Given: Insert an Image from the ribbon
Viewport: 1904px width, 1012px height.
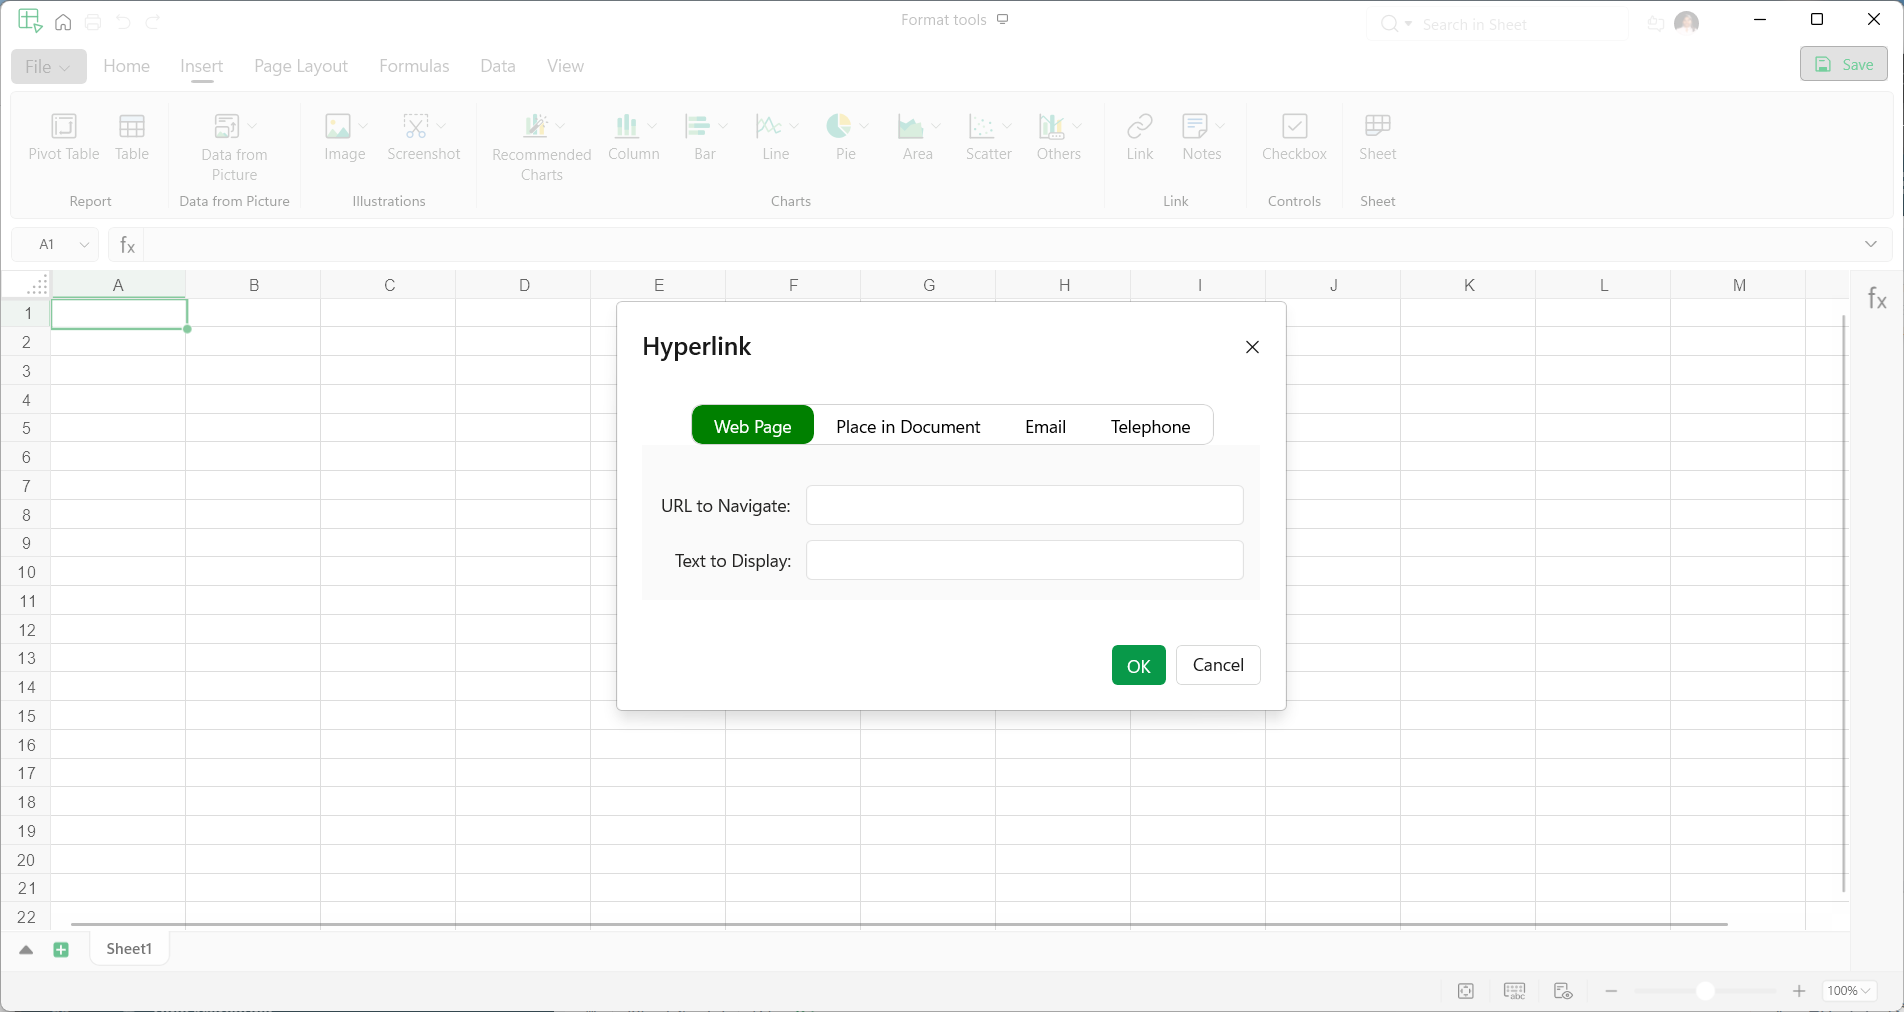Looking at the screenshot, I should point(338,126).
